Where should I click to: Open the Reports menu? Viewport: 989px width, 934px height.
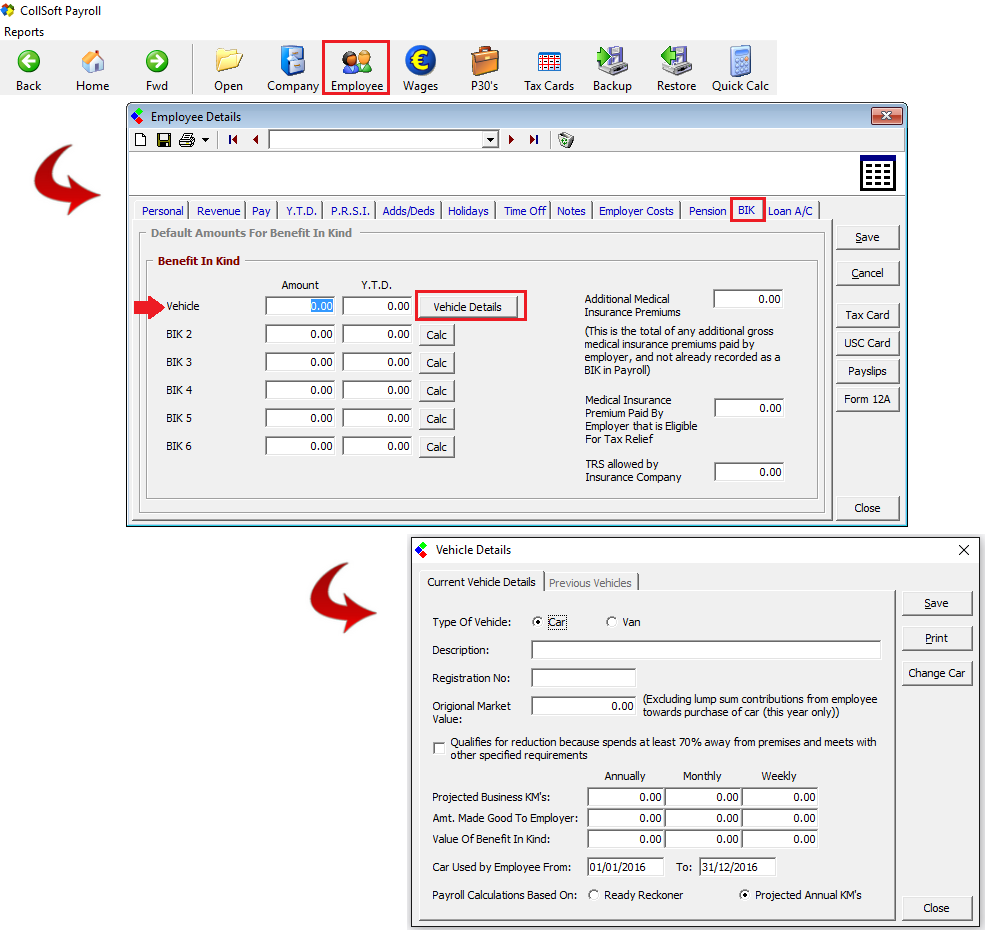(x=25, y=32)
